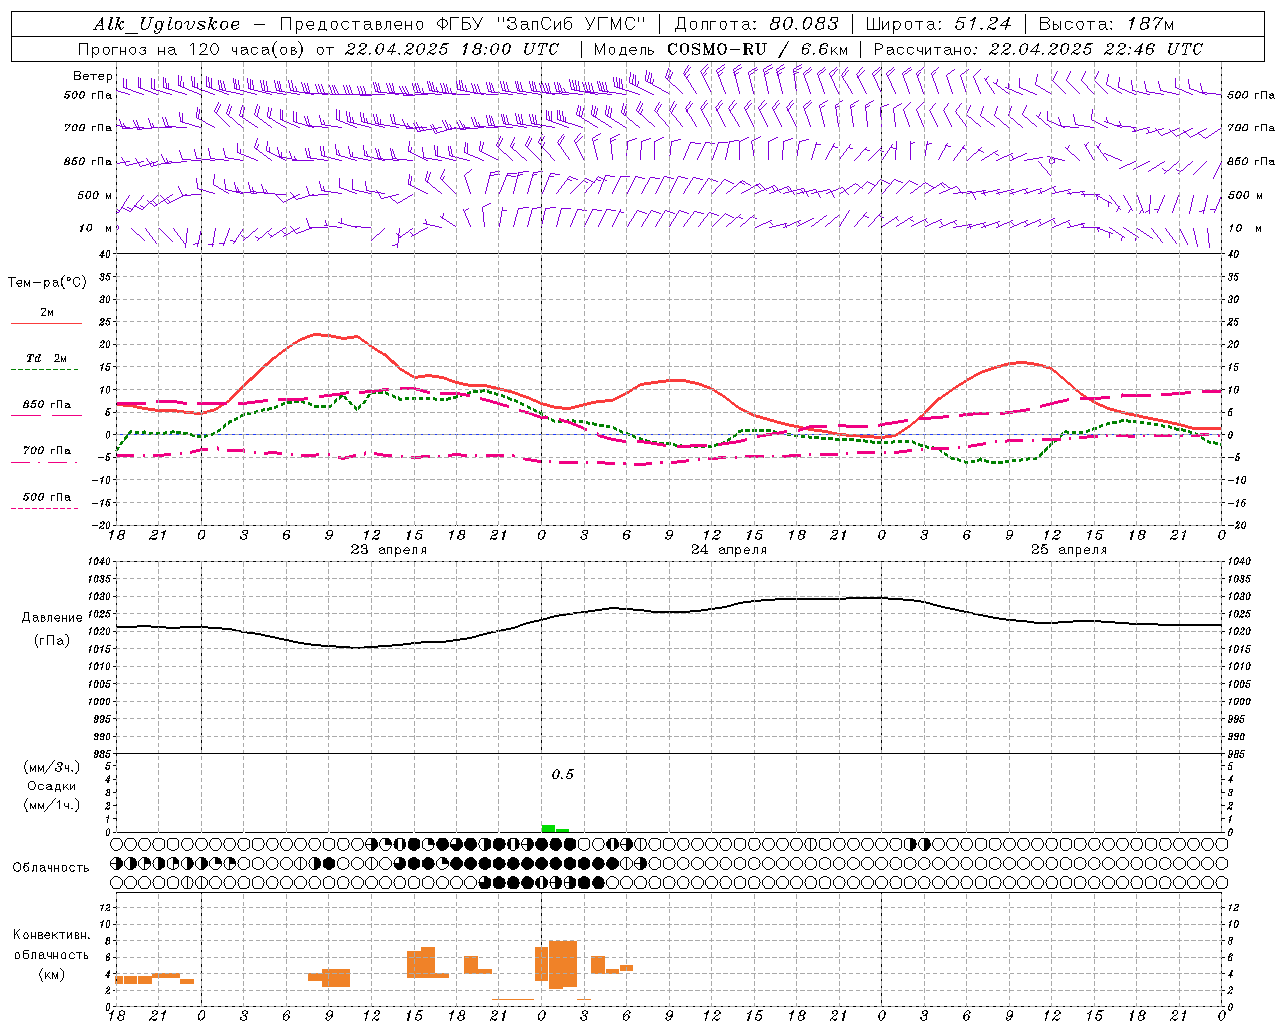Screen dimensions: 1280x1024
Task: Click the (гПа) unit under Давление
Action: 52,640
